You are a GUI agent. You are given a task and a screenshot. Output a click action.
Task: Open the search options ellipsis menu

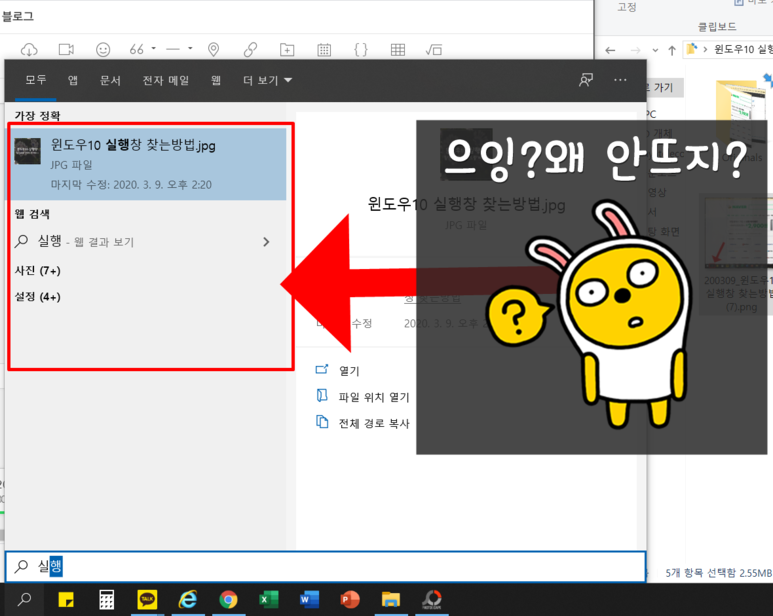(x=620, y=80)
